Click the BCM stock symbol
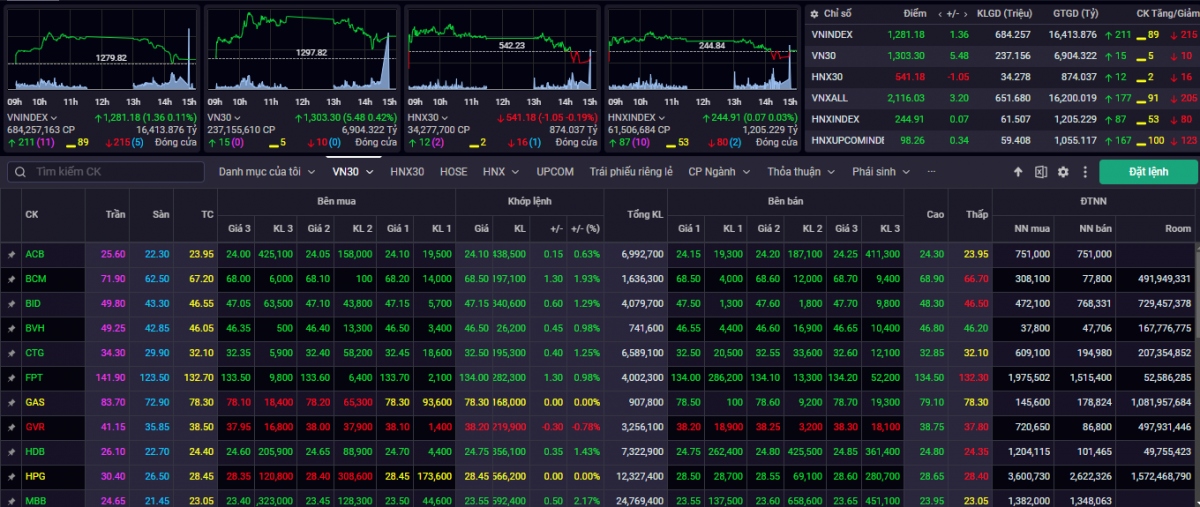1200x507 pixels. 35,279
